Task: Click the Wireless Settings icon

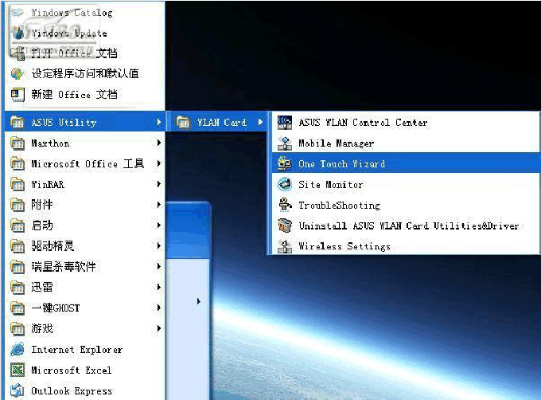Action: tap(285, 246)
